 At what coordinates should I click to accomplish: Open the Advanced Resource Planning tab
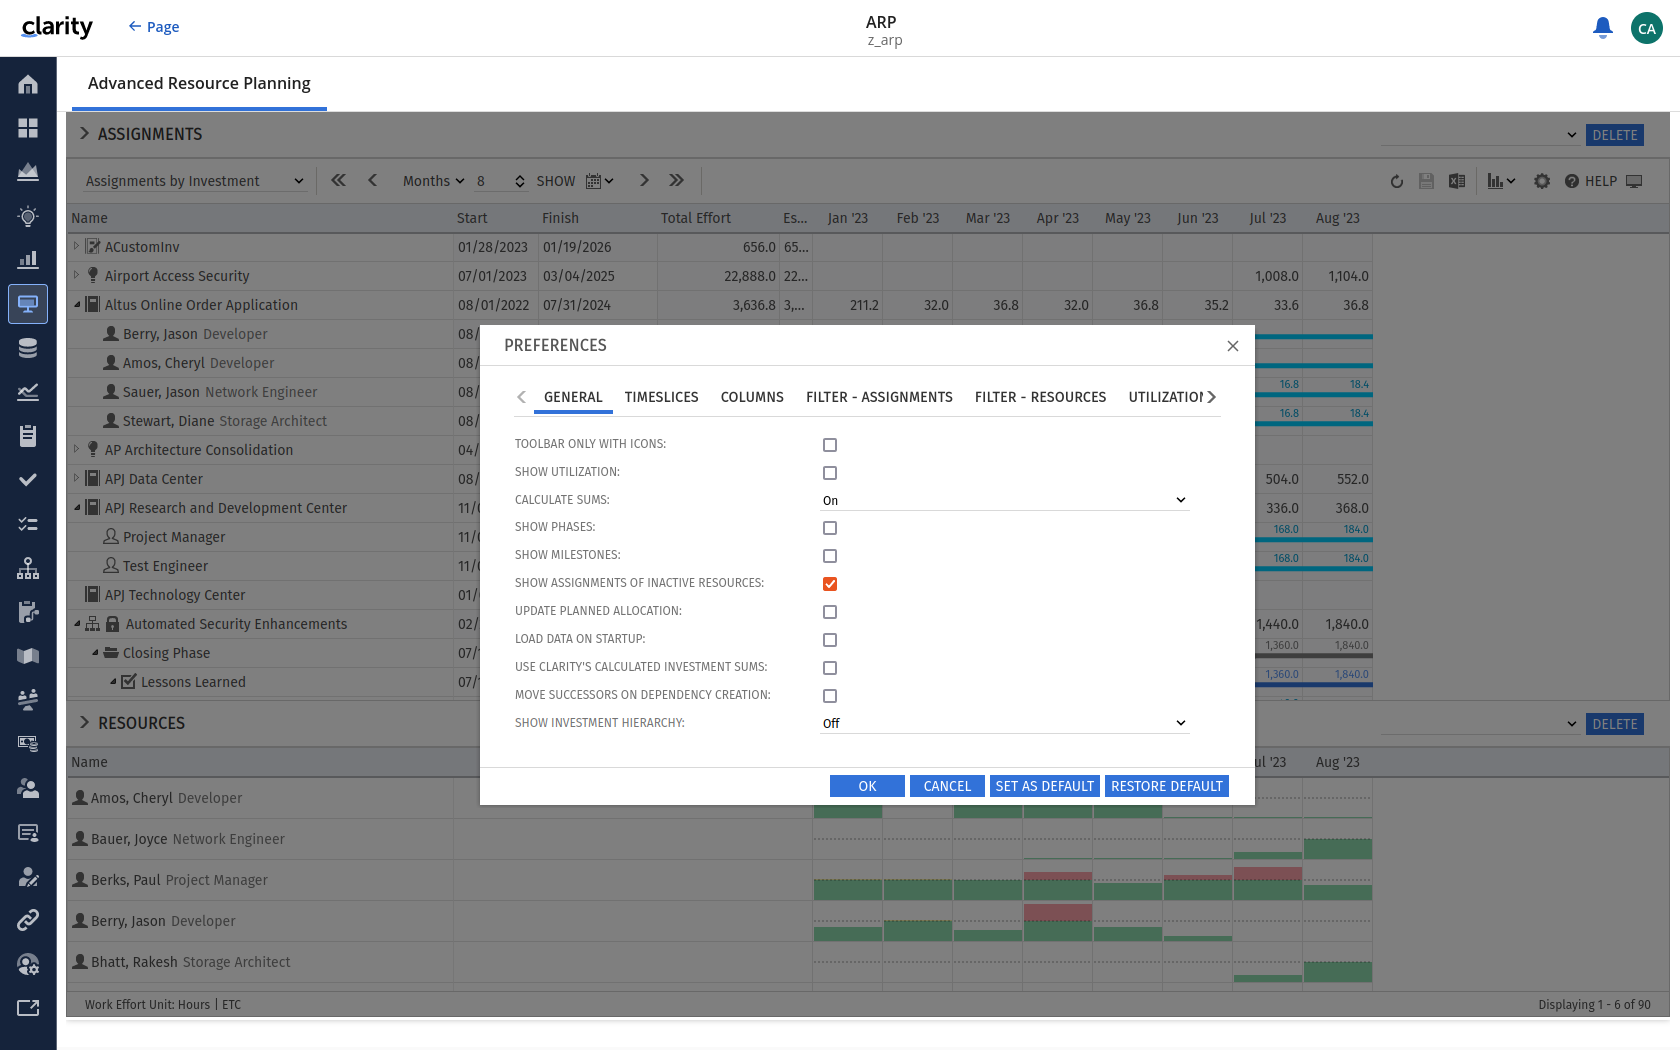(199, 84)
